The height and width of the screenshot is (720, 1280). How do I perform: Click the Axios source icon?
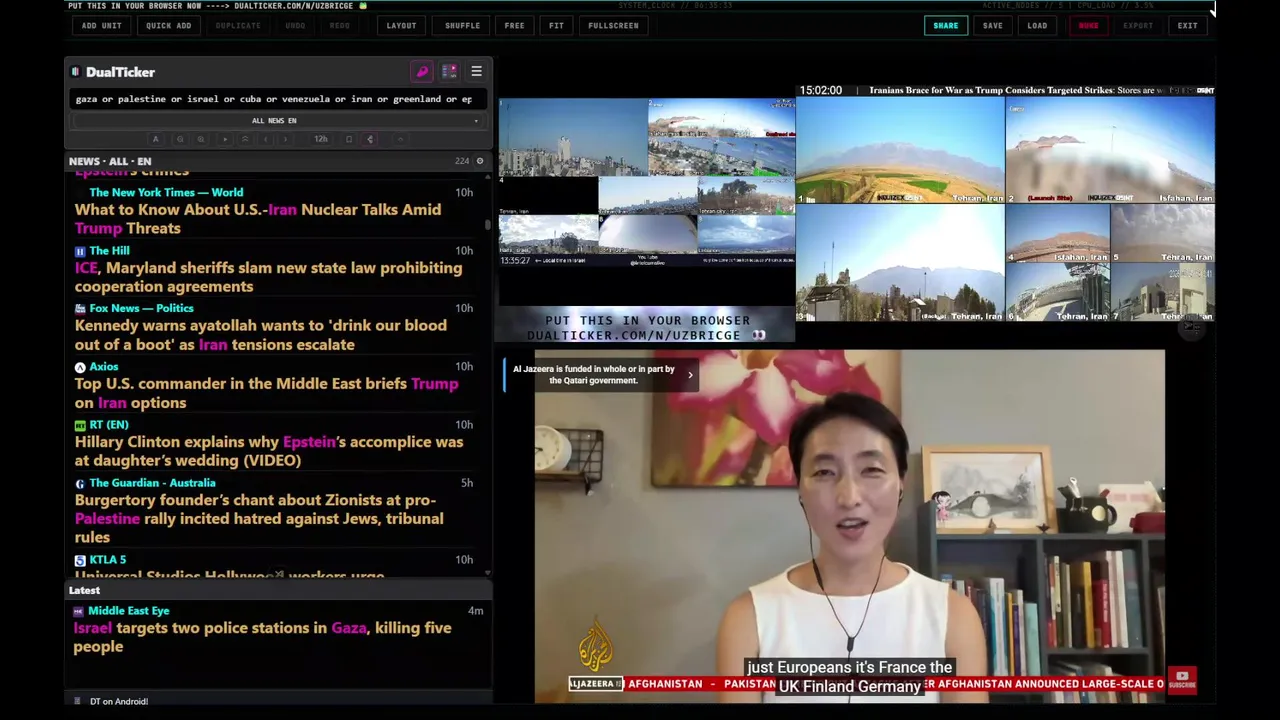click(80, 367)
